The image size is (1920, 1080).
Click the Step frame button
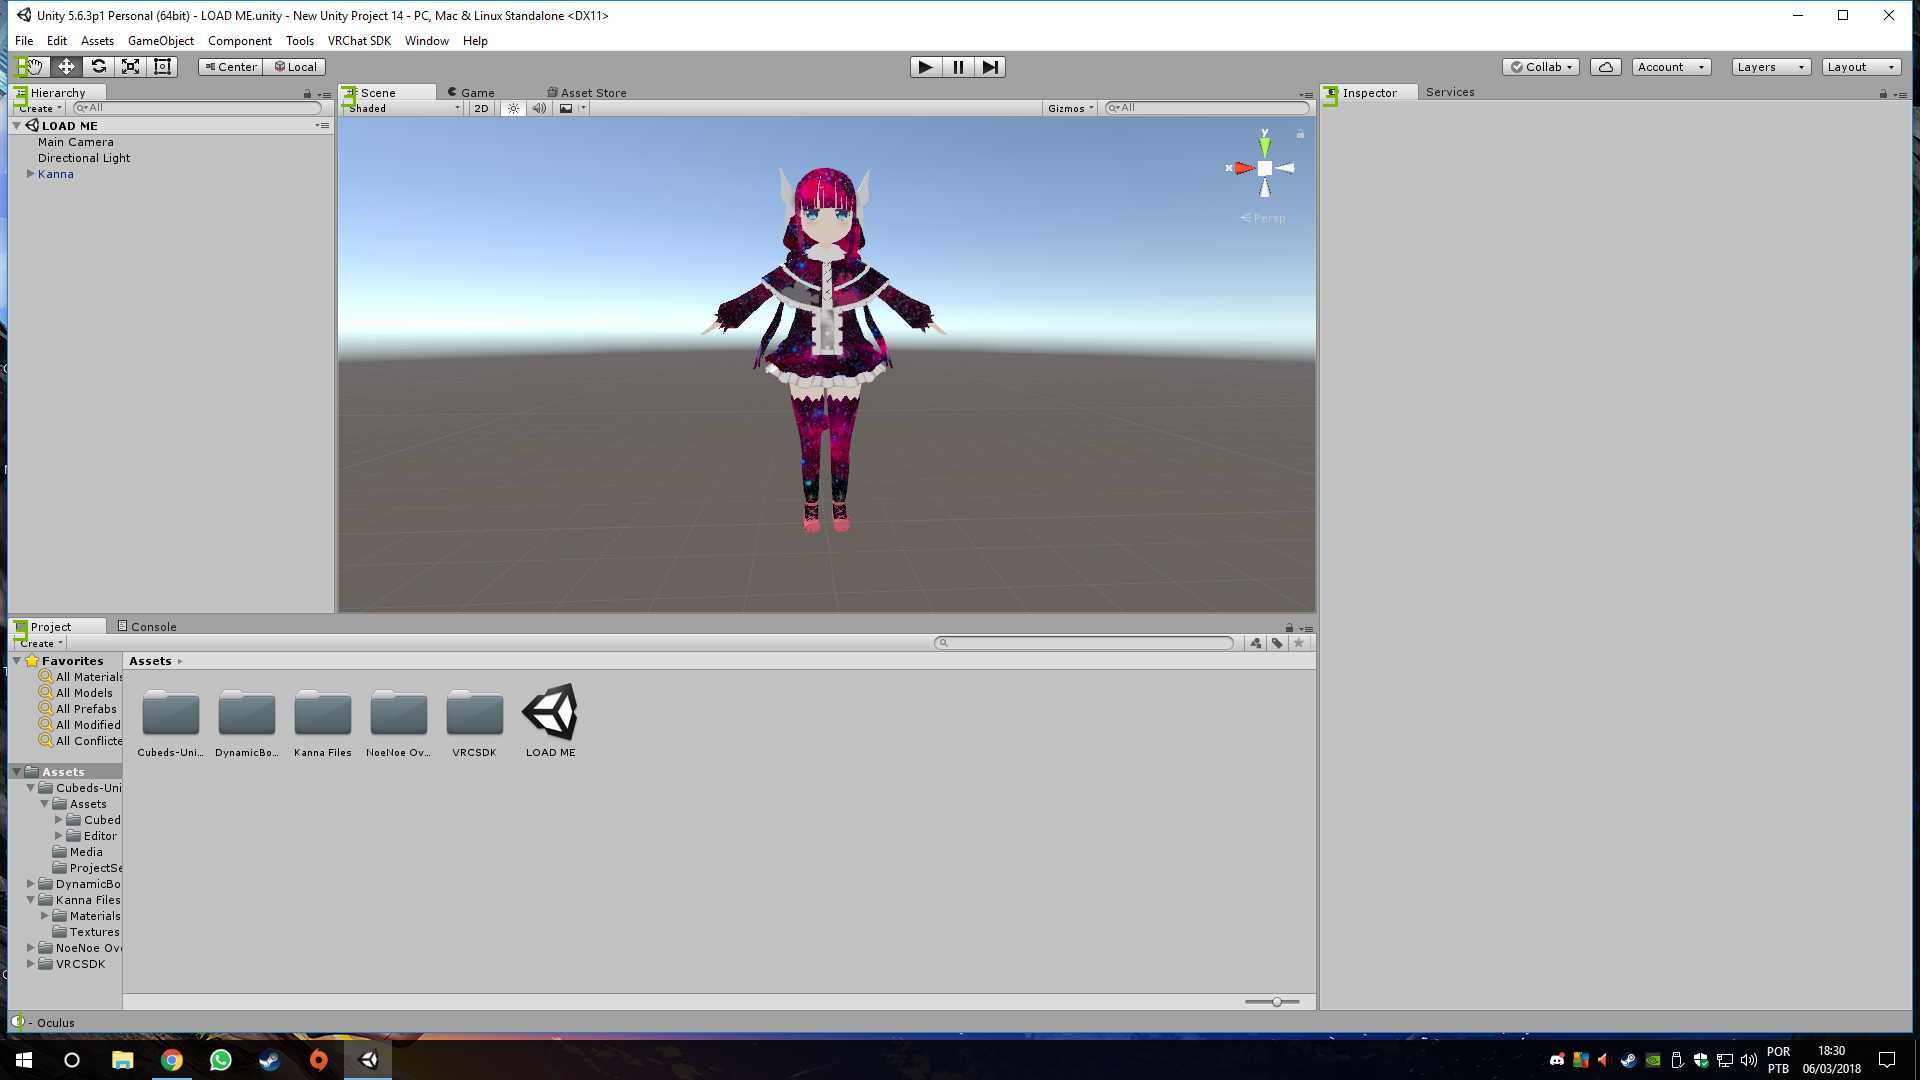[x=989, y=67]
